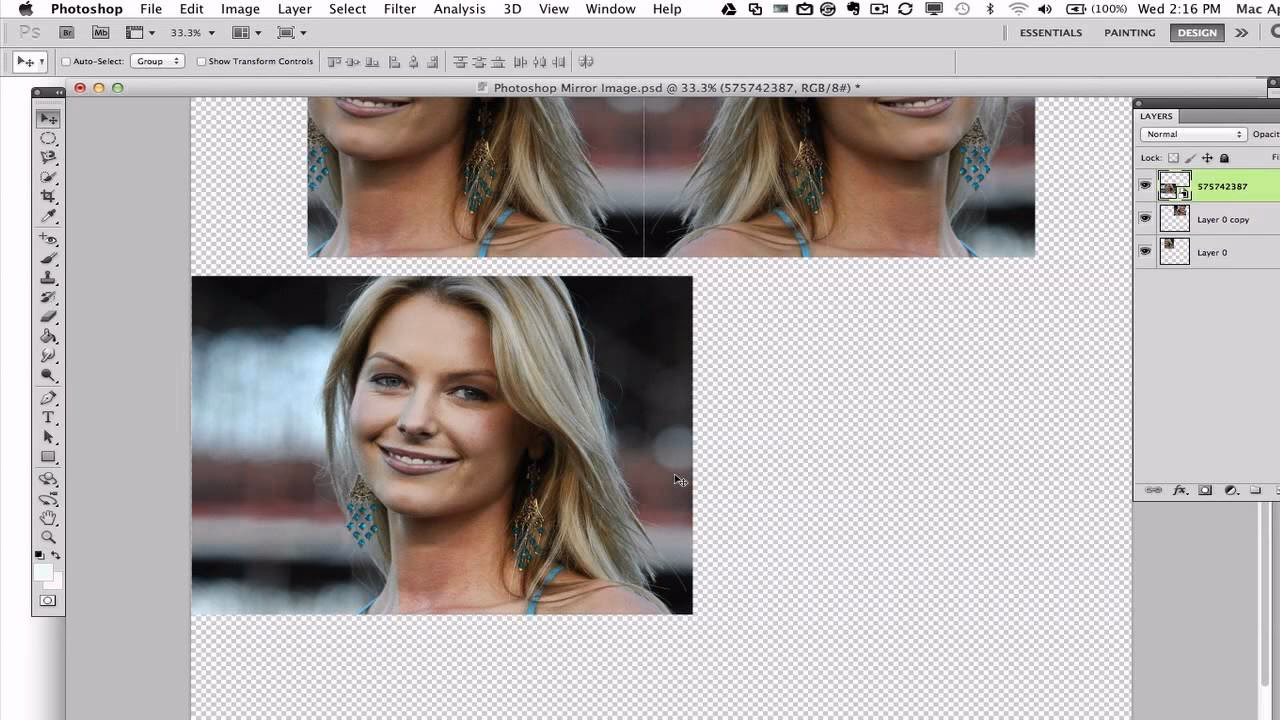Click the Layer 0 copy thumbnail
1280x720 pixels.
[1174, 218]
